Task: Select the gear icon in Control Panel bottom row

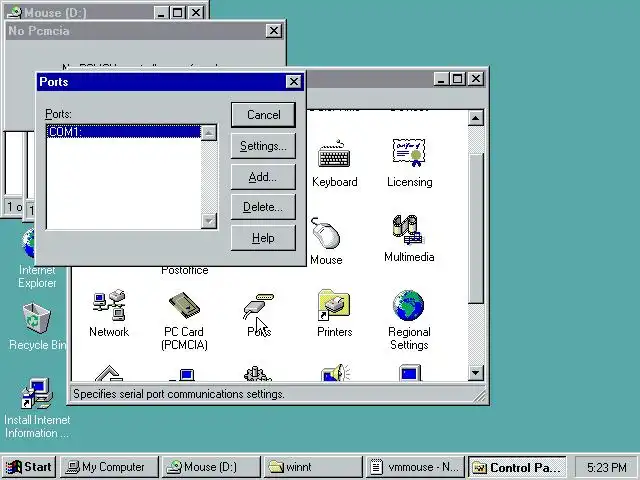Action: click(x=257, y=373)
